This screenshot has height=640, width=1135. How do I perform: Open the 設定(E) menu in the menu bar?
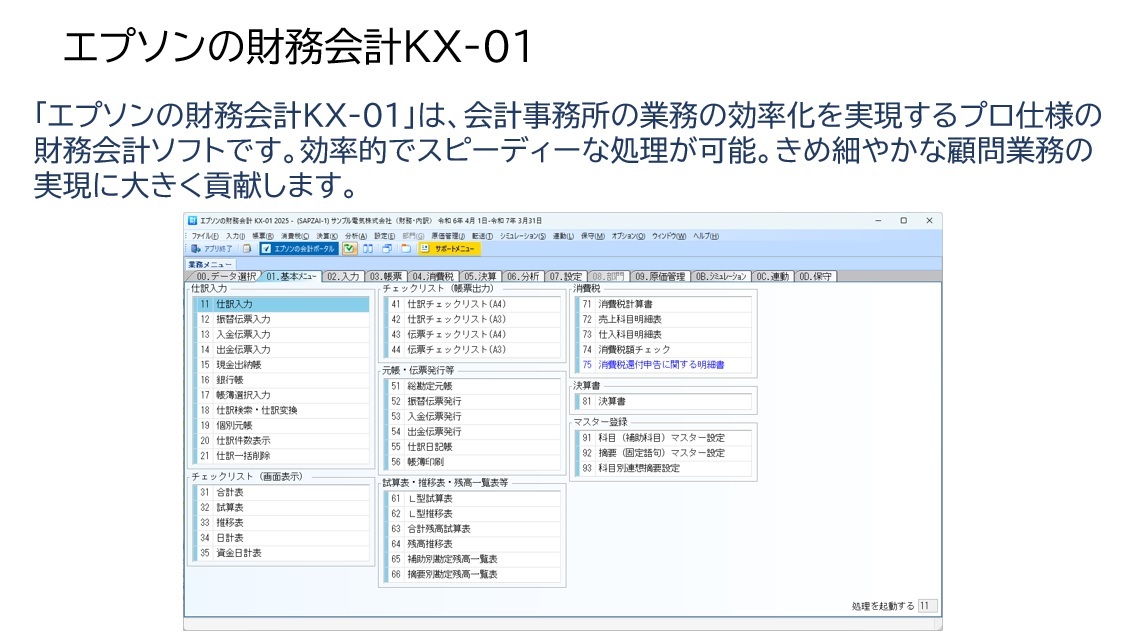coord(384,236)
